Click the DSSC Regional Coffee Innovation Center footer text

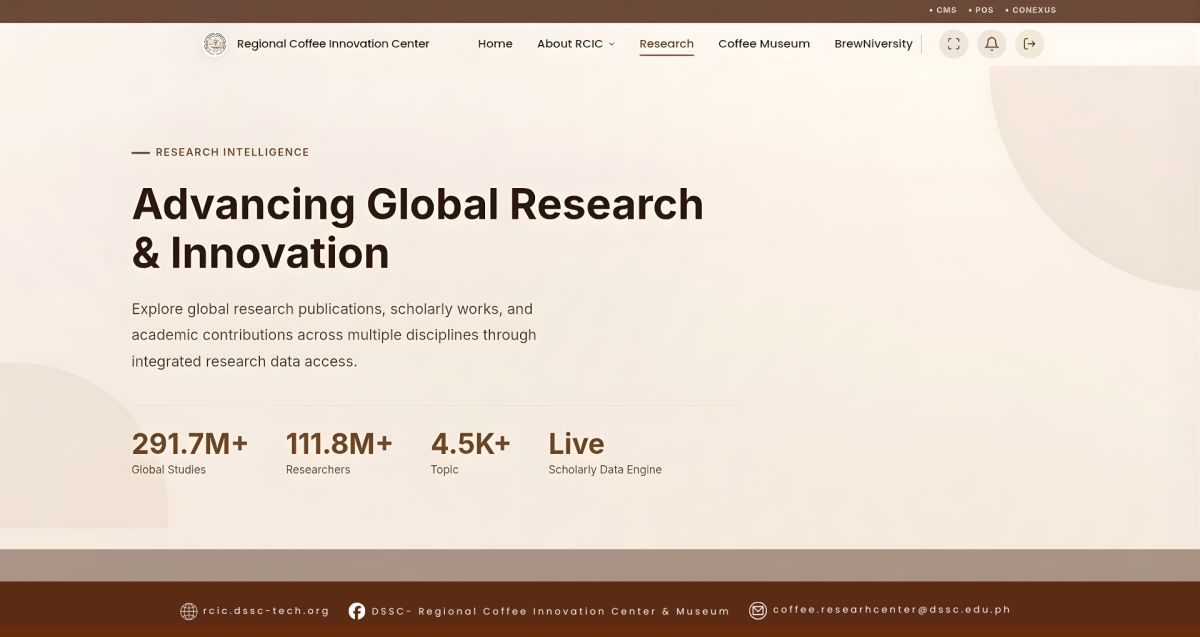(551, 611)
